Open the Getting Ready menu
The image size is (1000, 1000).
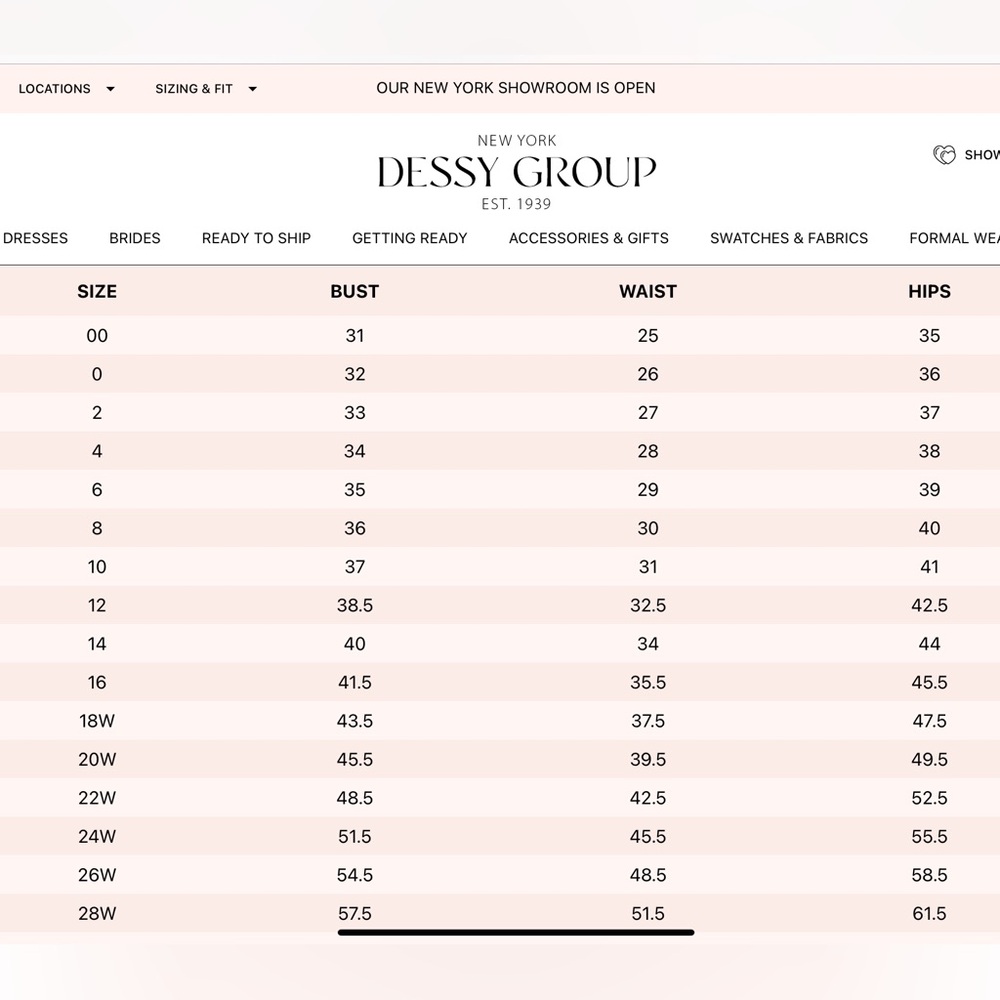(x=410, y=238)
